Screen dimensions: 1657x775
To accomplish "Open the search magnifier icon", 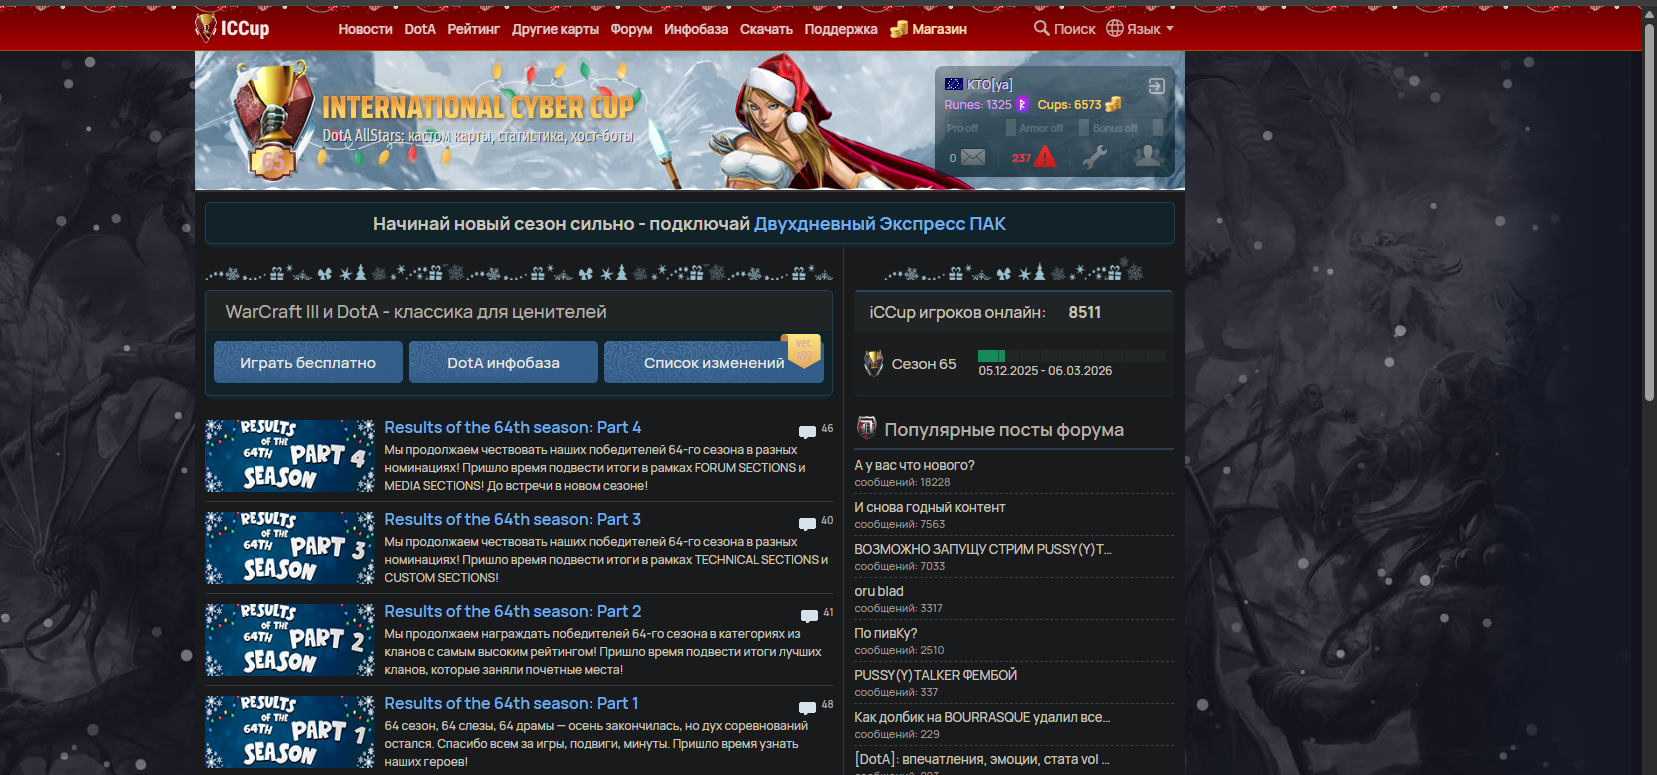I will point(1042,28).
